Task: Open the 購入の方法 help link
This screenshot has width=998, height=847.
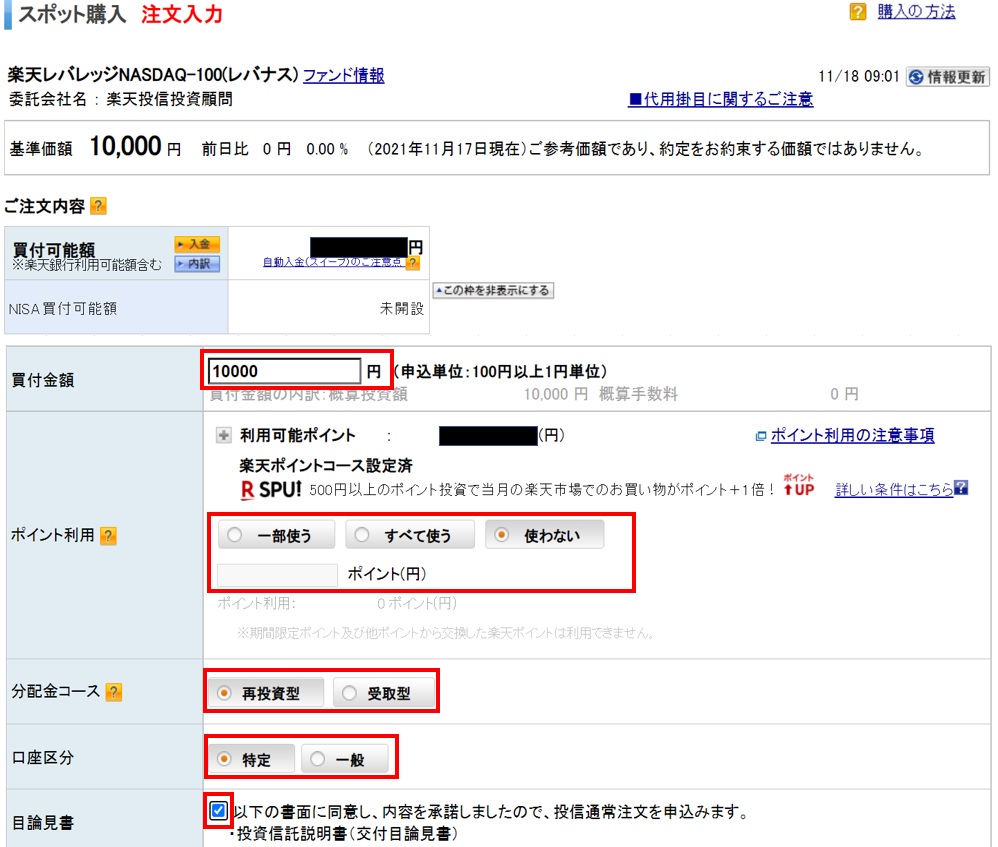Action: pyautogui.click(x=916, y=11)
